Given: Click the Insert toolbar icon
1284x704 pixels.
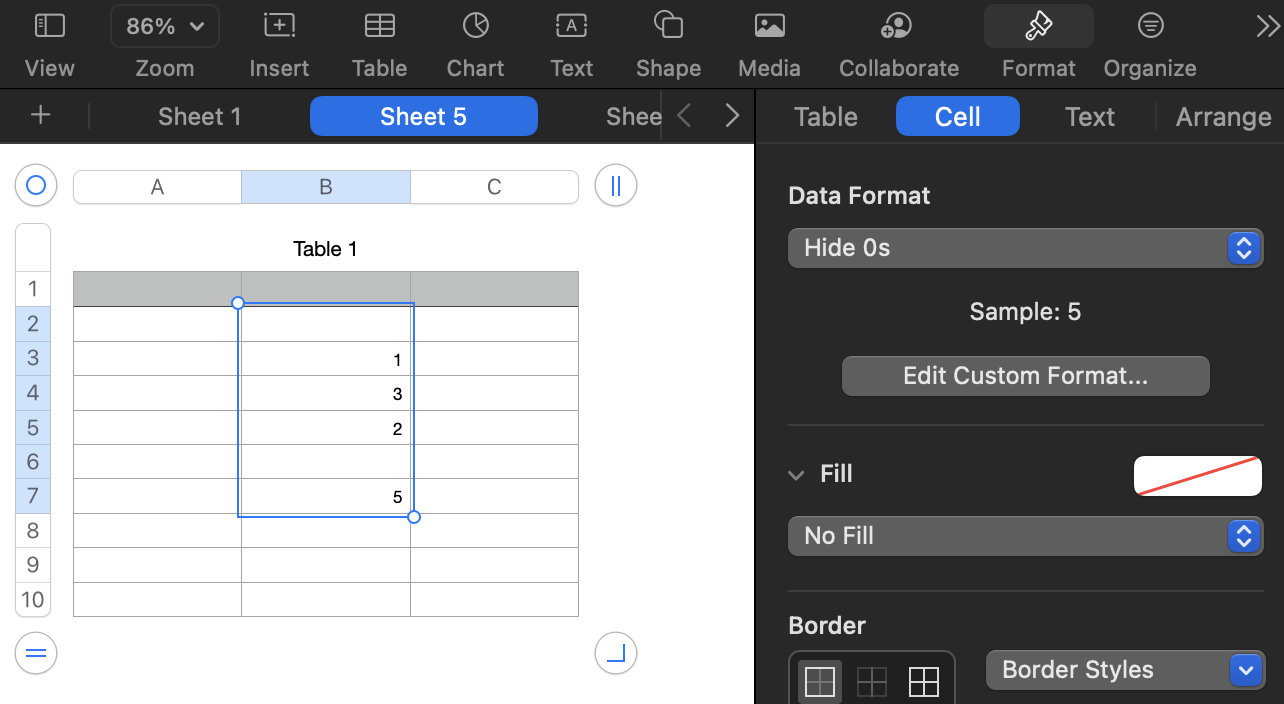Looking at the screenshot, I should pyautogui.click(x=279, y=27).
